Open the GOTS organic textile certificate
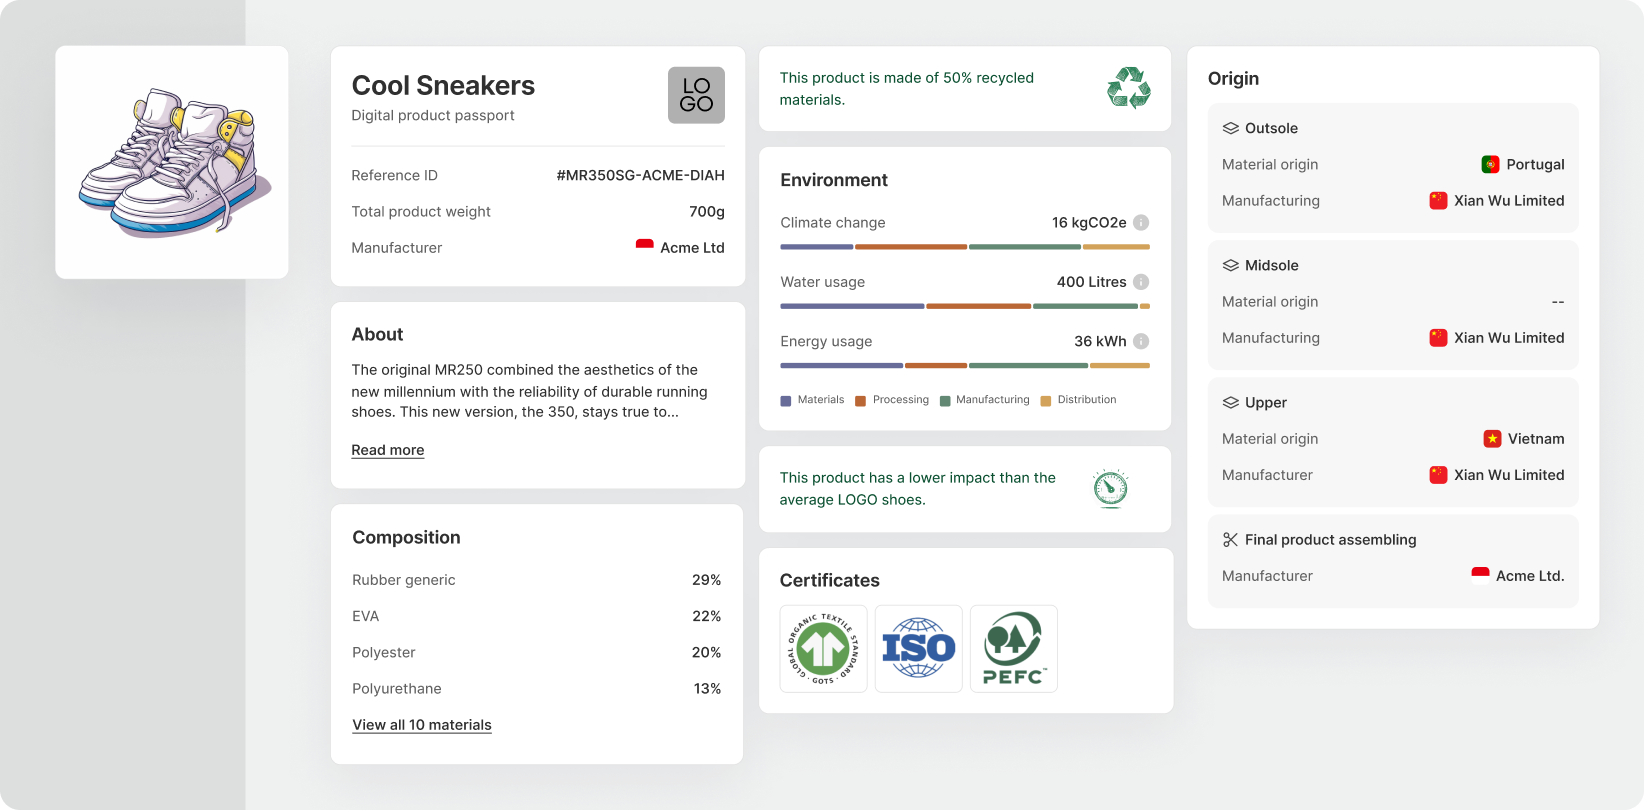 click(823, 649)
